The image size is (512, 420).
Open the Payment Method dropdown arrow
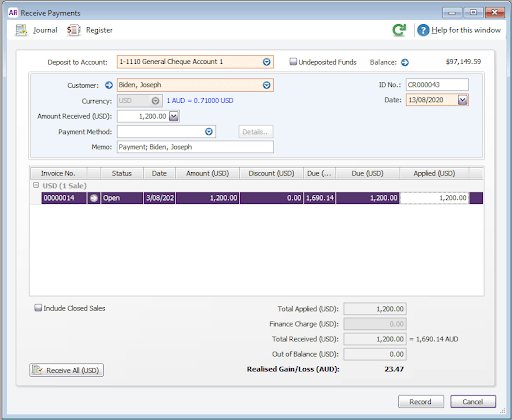point(209,132)
